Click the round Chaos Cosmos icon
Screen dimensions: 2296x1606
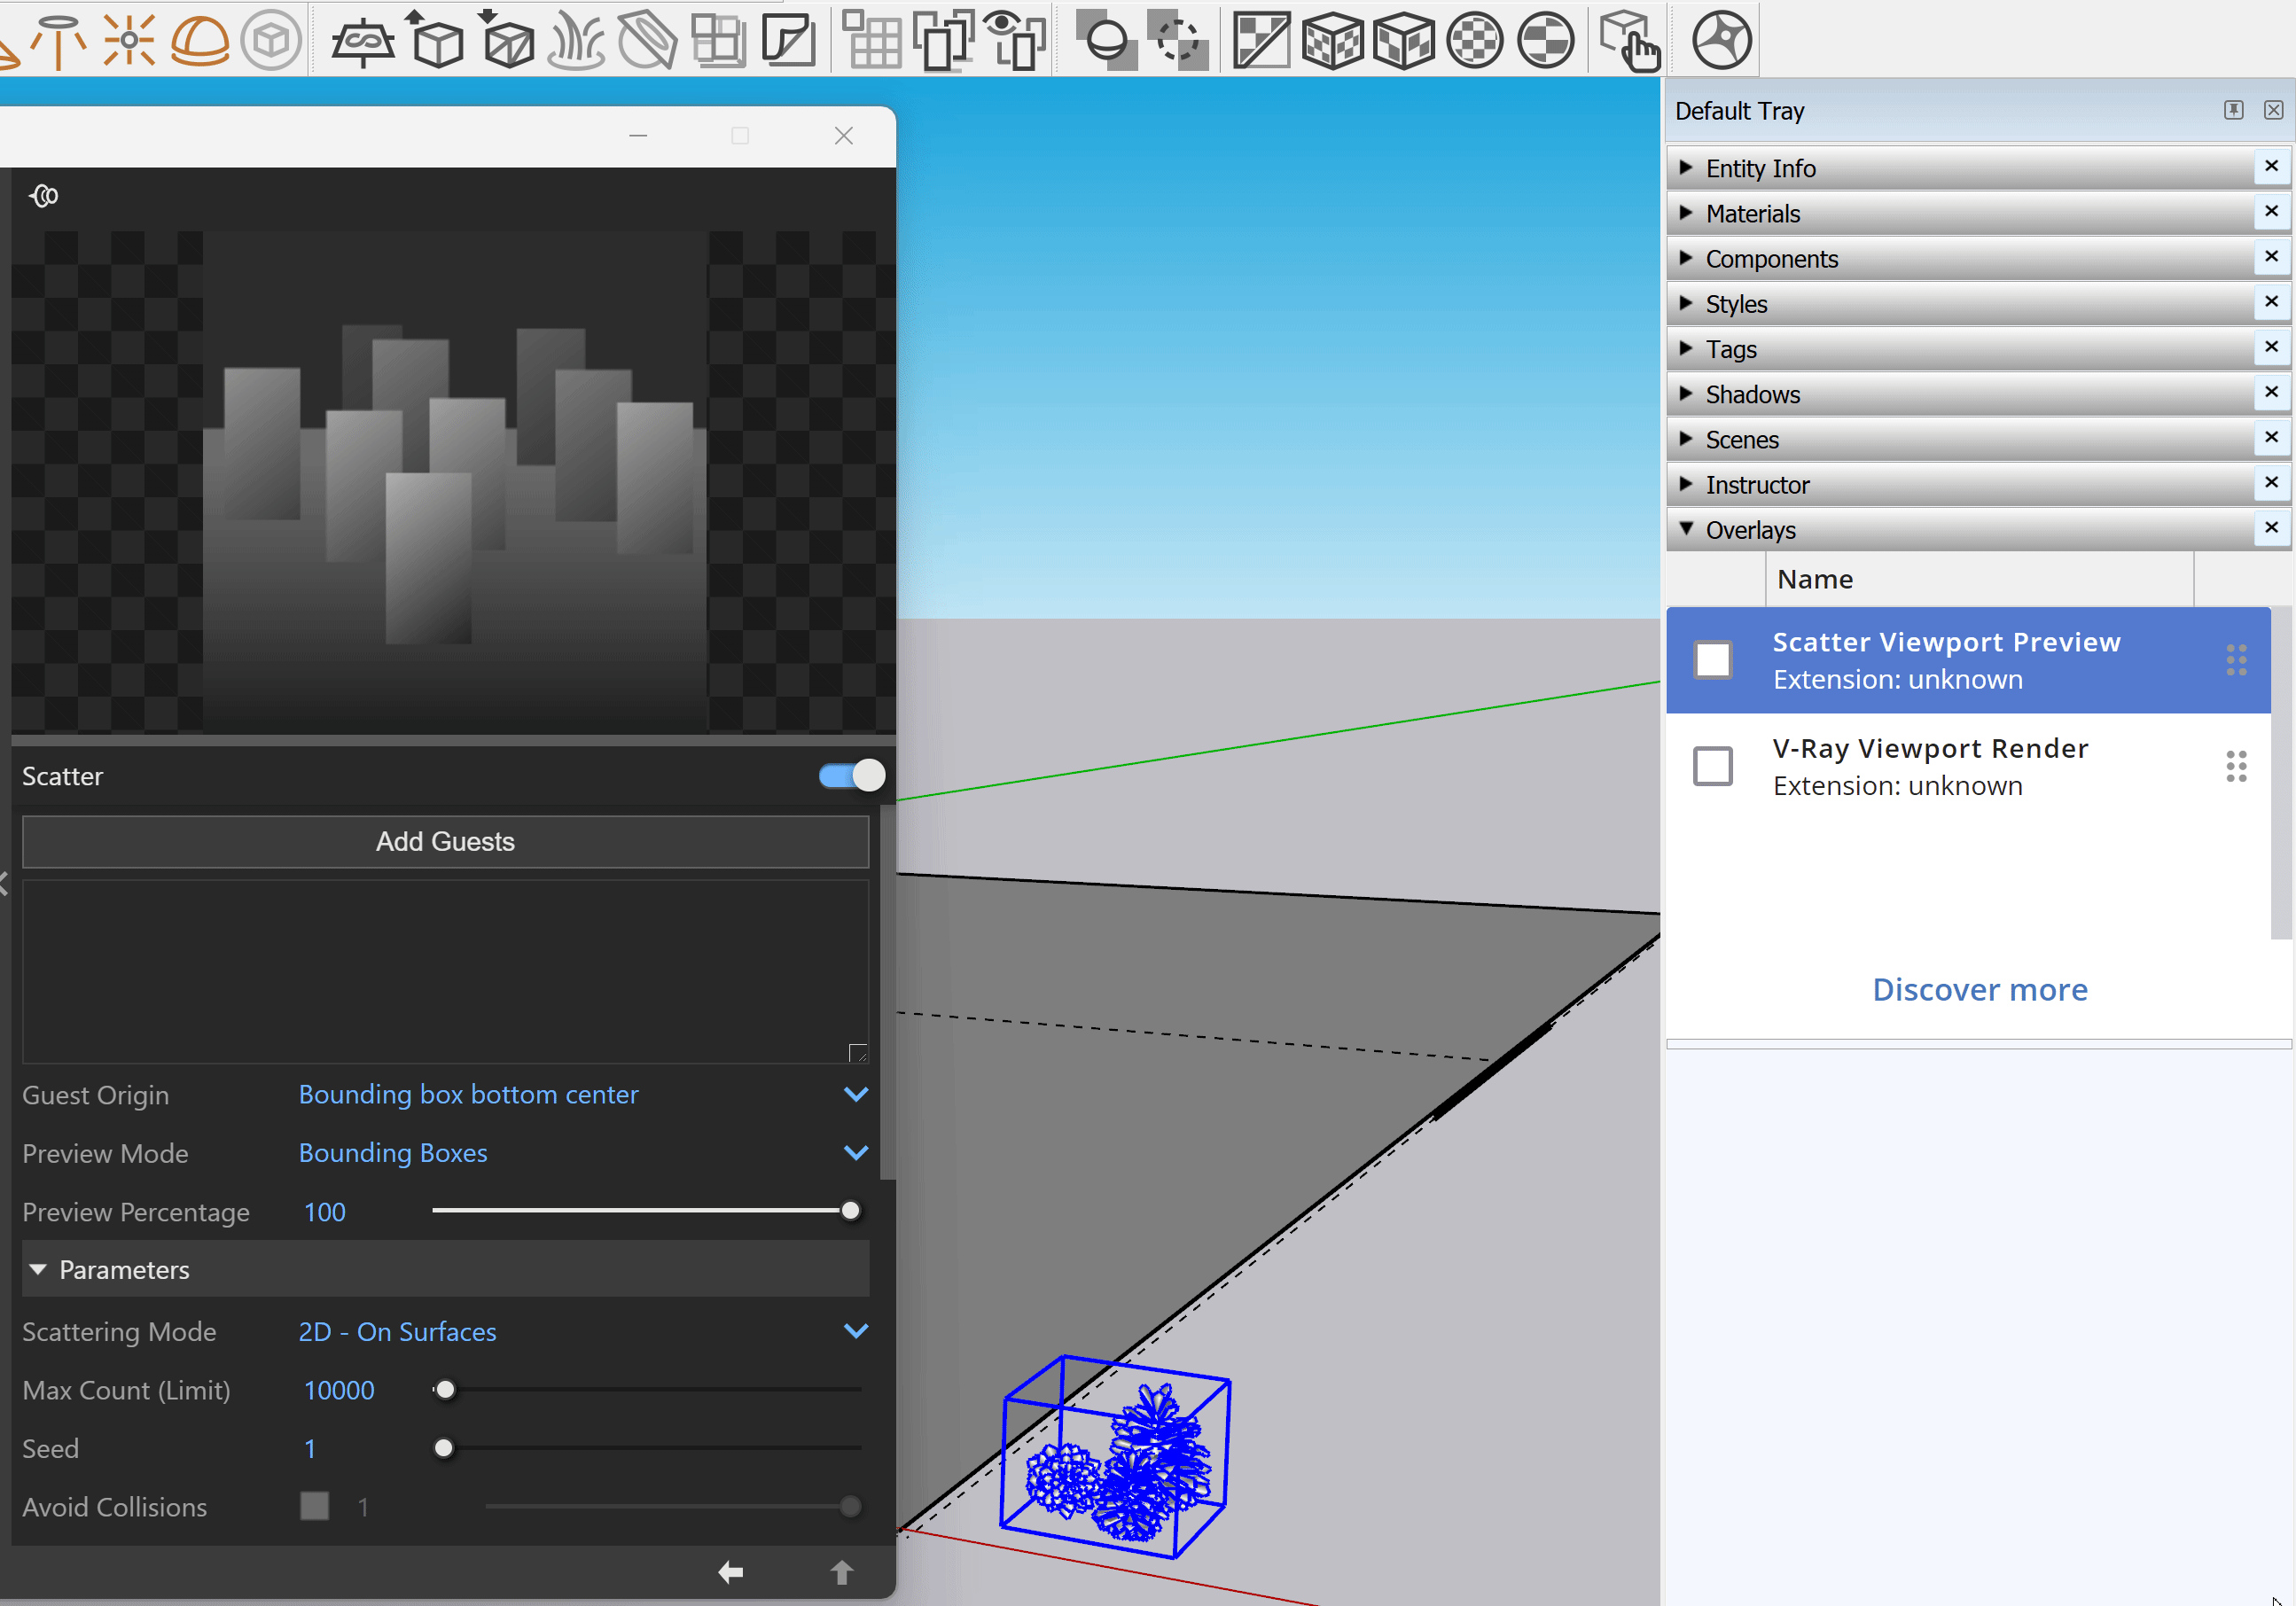pos(1720,41)
